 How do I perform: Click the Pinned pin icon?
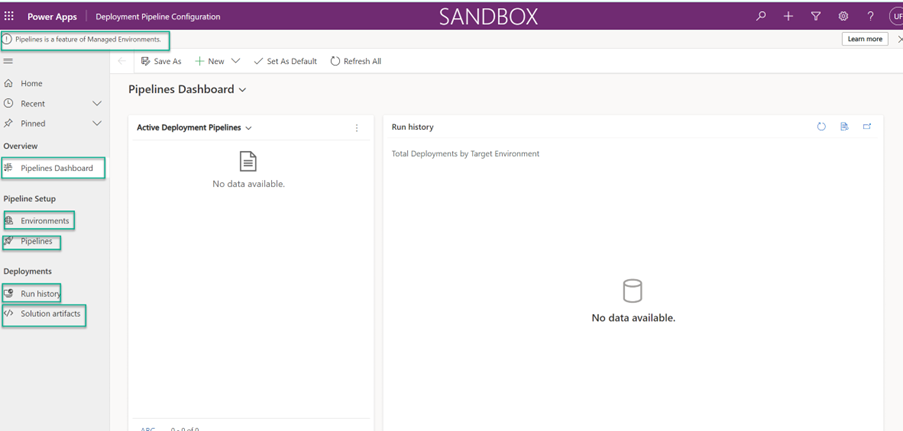click(8, 123)
